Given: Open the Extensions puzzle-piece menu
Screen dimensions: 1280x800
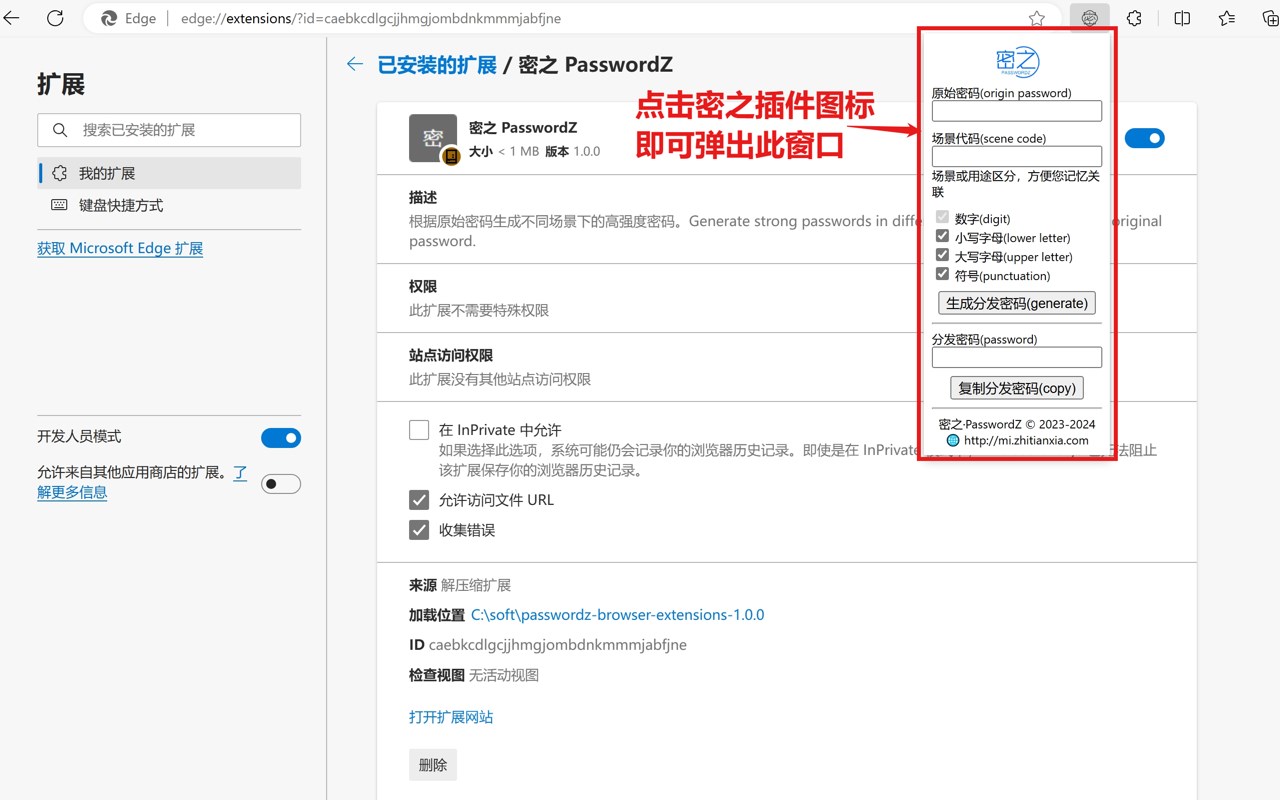Looking at the screenshot, I should click(x=1134, y=18).
